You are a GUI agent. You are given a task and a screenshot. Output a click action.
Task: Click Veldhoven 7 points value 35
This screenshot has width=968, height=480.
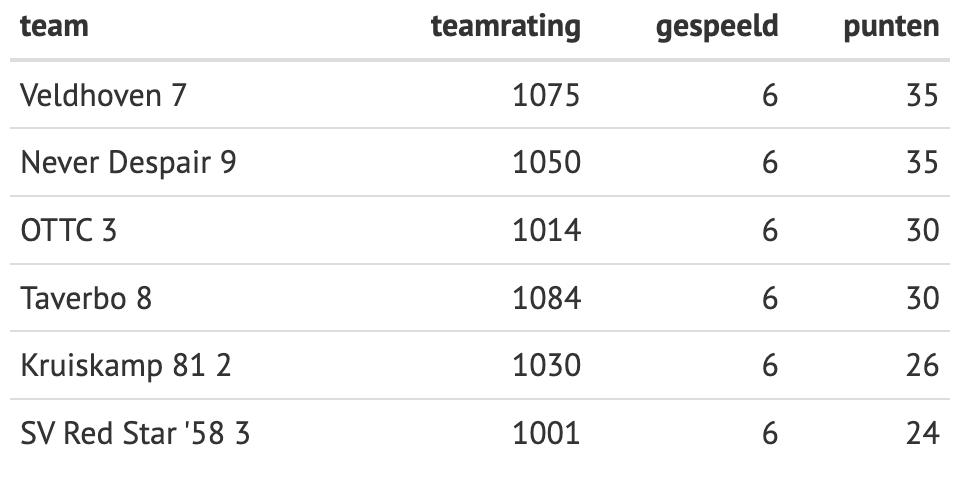pos(923,96)
